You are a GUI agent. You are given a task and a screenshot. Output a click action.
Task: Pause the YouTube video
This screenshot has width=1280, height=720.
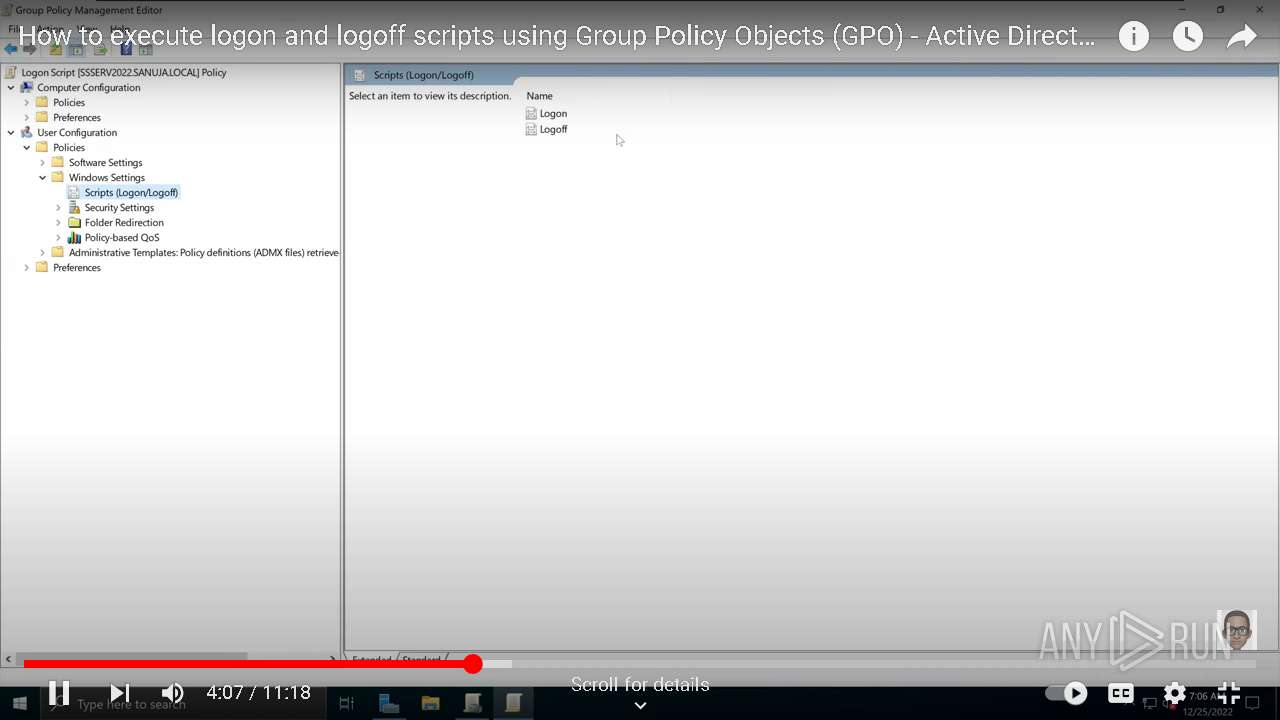pos(59,692)
